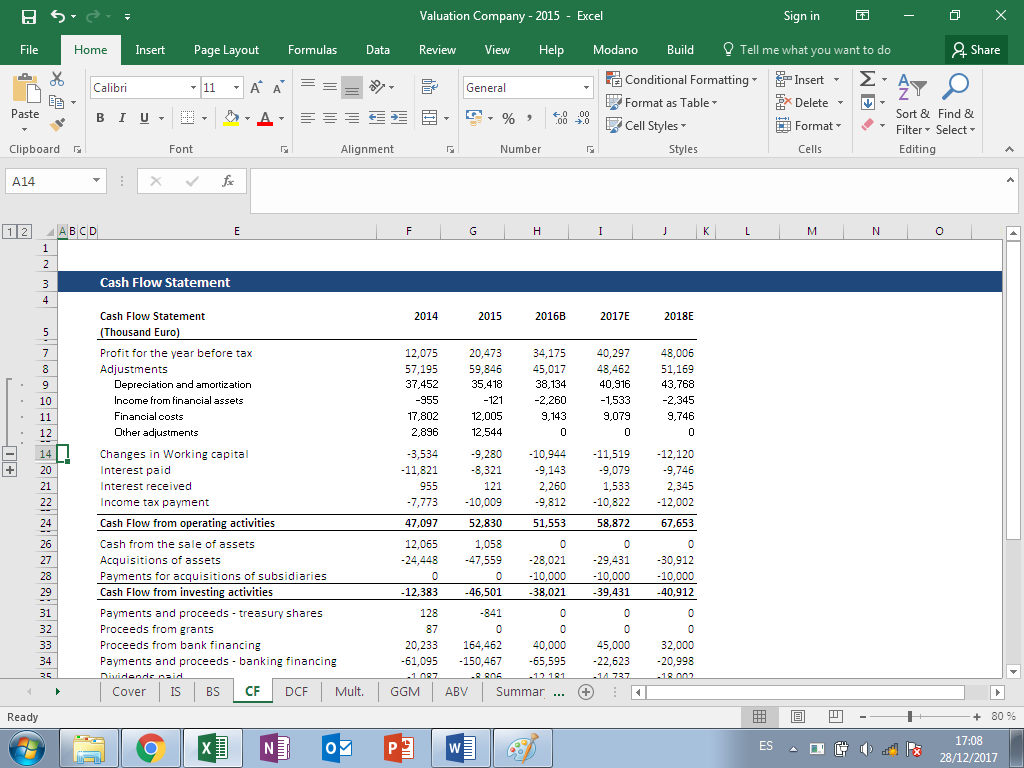Open Cell Styles gallery
The width and height of the screenshot is (1024, 768).
[648, 125]
